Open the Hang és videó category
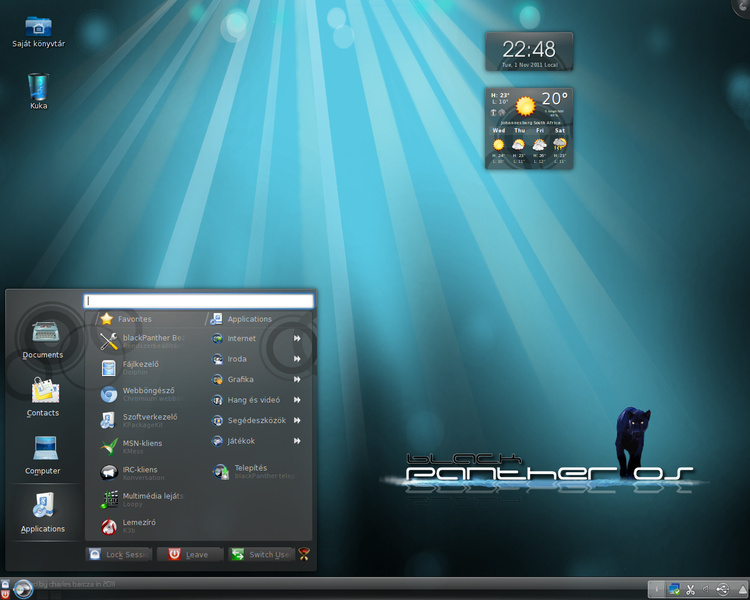The width and height of the screenshot is (750, 600). 256,400
